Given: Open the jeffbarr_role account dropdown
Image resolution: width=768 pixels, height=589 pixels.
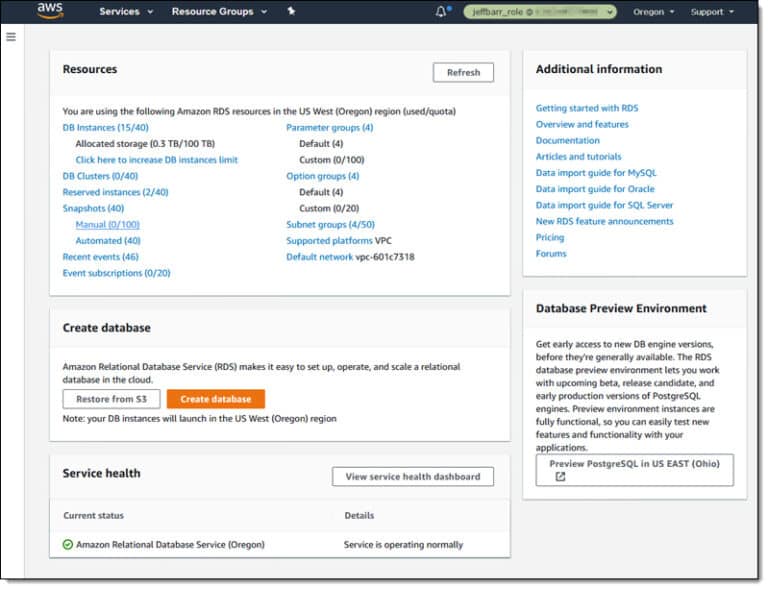Looking at the screenshot, I should [x=540, y=11].
